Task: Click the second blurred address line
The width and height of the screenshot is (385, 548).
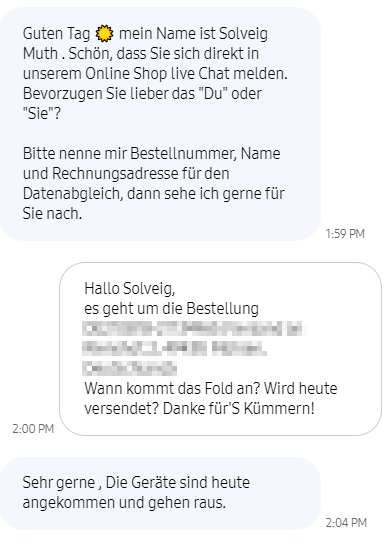Action: coord(174,348)
